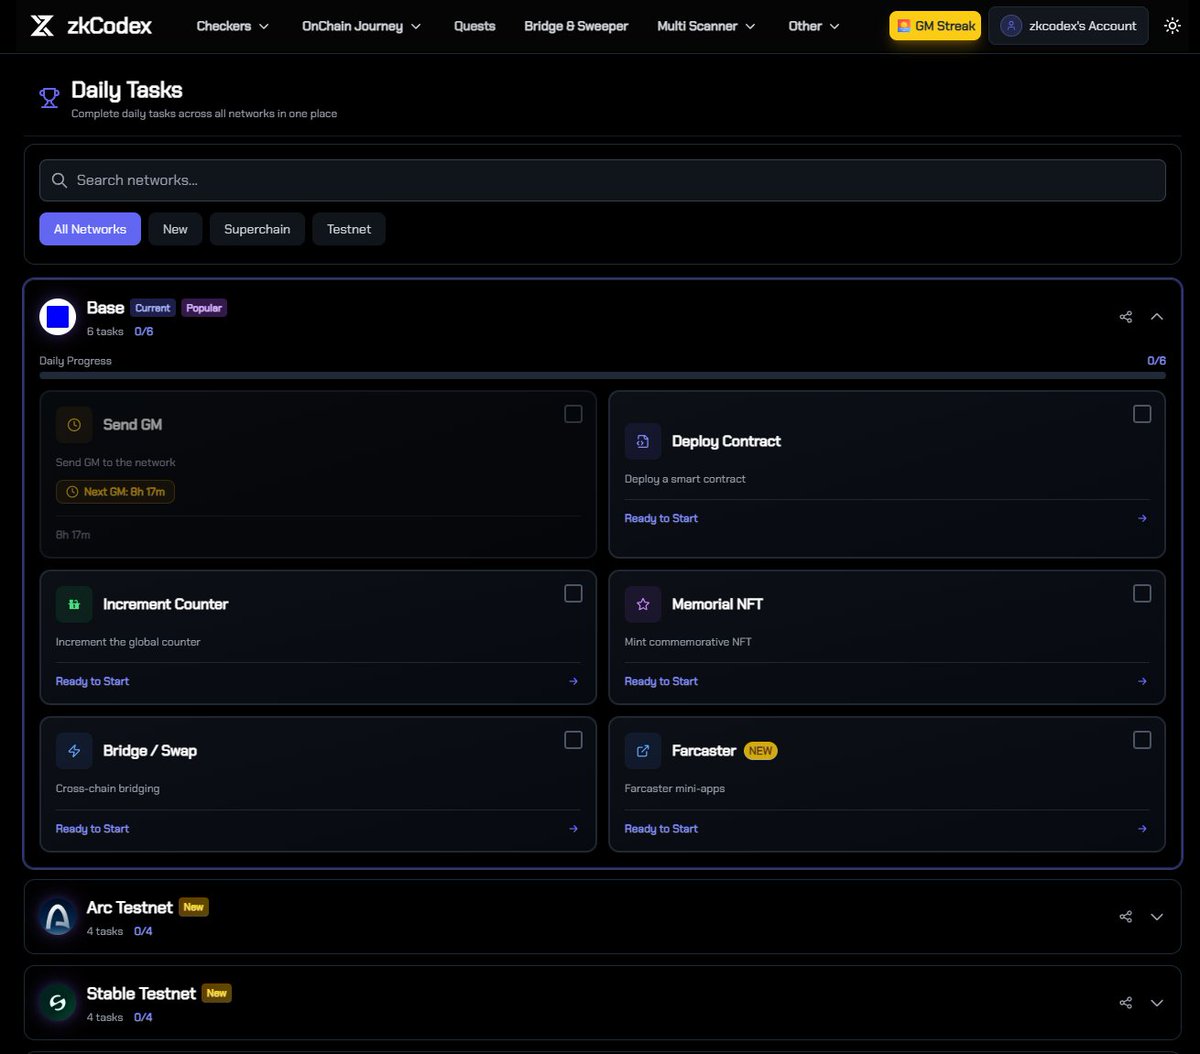This screenshot has width=1200, height=1054.
Task: Click the Increment Counter green icon
Action: point(74,605)
